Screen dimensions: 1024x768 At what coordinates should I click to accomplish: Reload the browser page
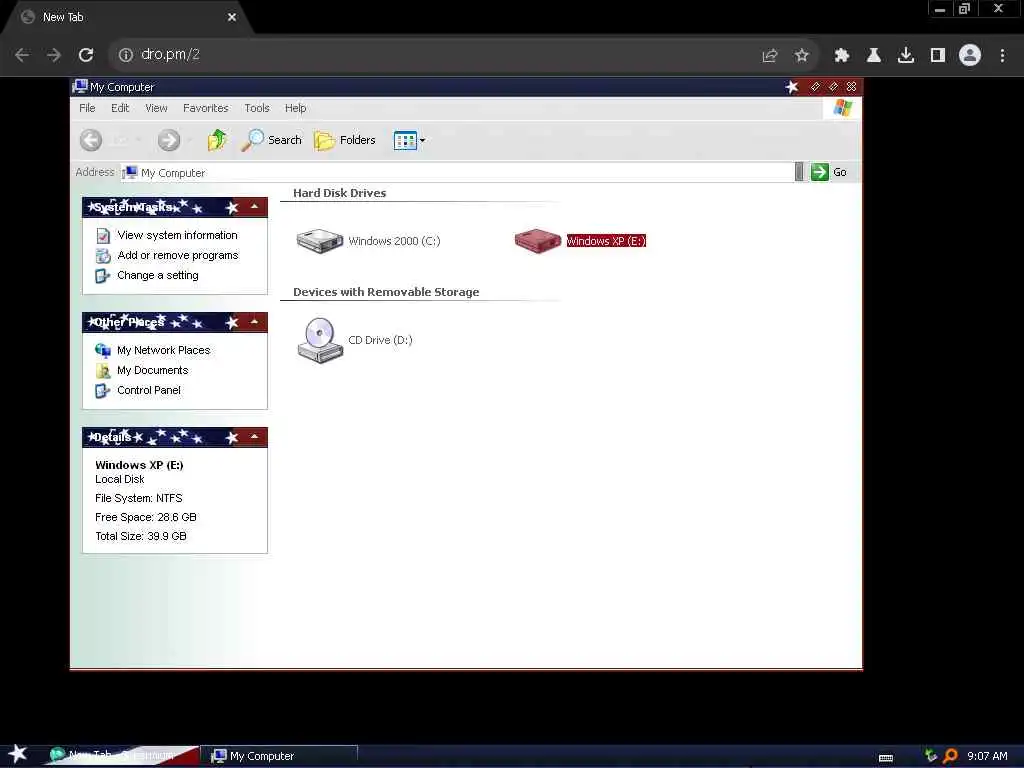86,55
